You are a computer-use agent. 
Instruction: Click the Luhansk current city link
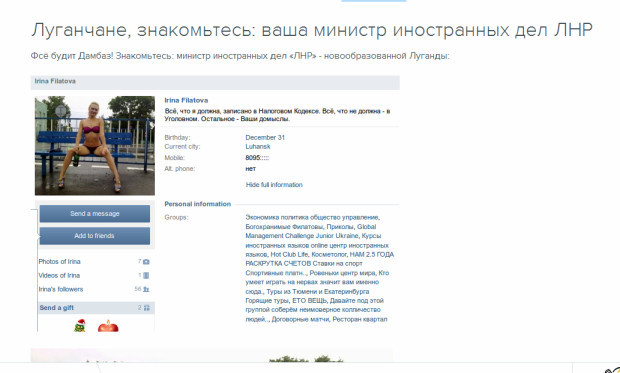(x=258, y=146)
